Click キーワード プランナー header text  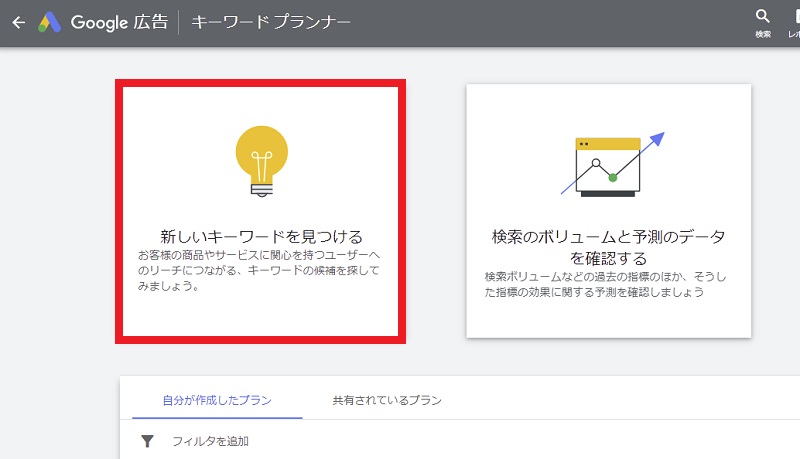(x=270, y=22)
